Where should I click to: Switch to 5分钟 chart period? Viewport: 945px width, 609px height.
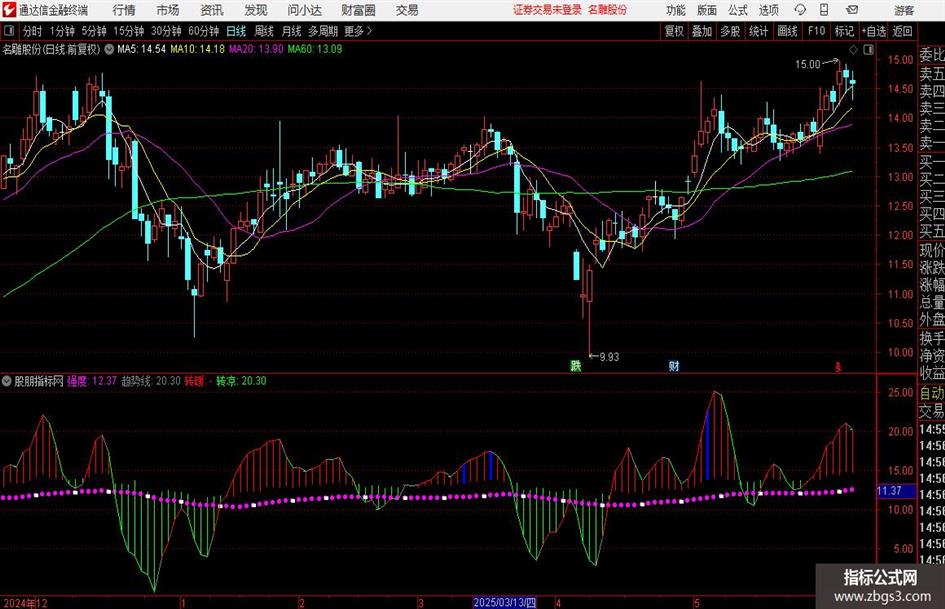pos(94,31)
